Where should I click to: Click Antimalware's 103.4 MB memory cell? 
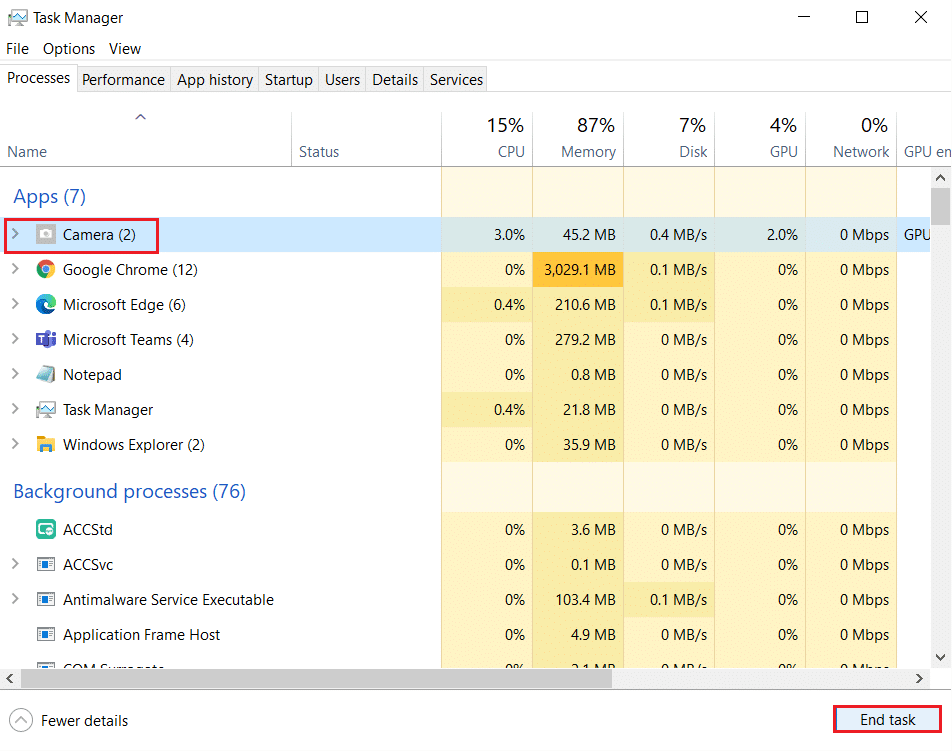[x=578, y=600]
